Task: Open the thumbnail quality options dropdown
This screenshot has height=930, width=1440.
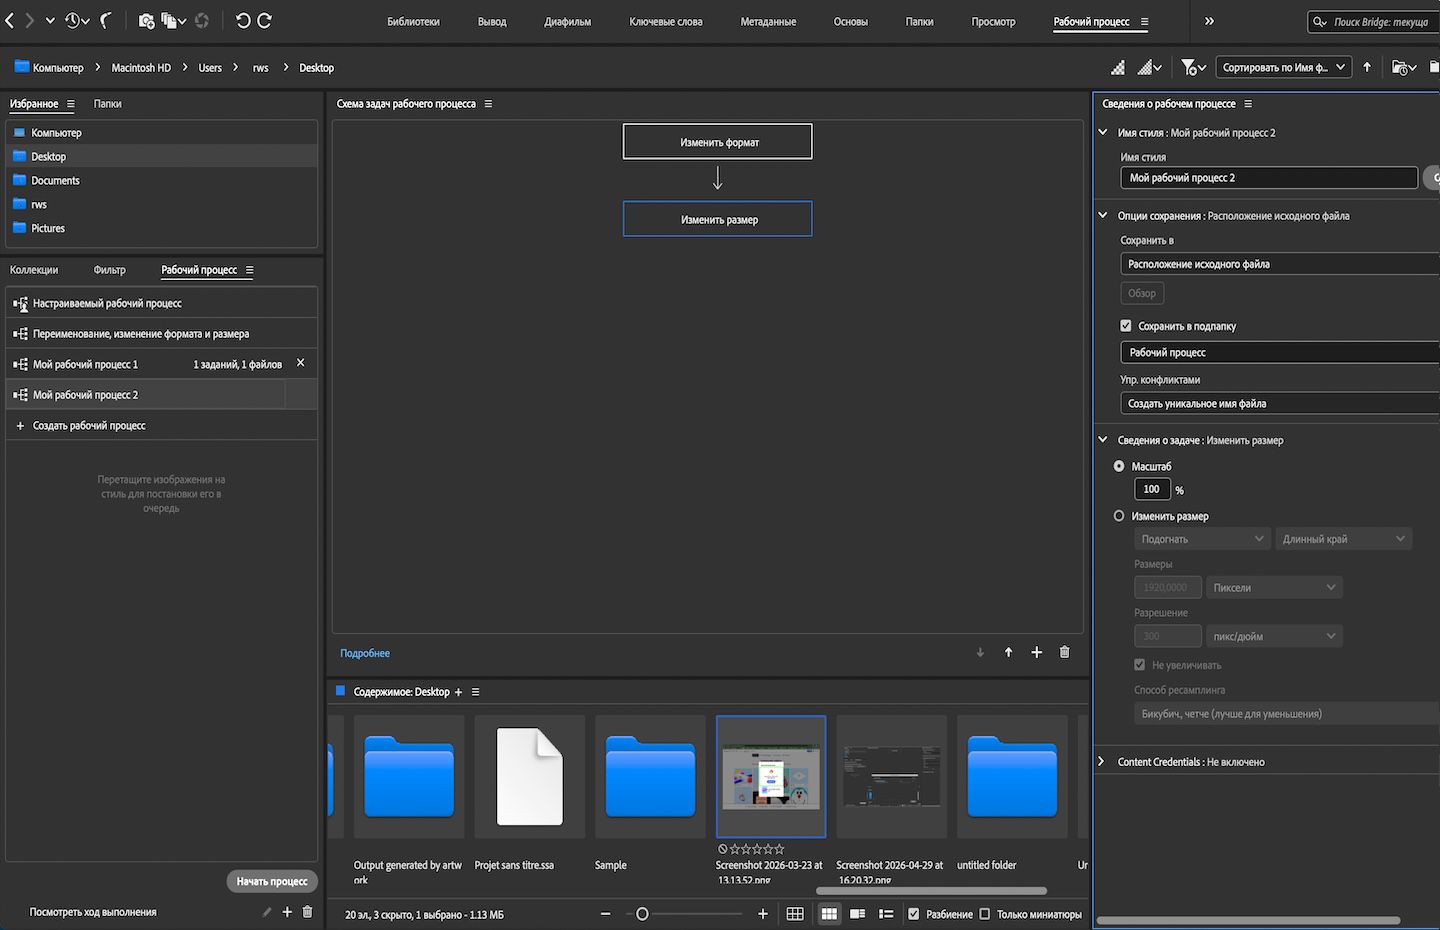Action: [1150, 67]
